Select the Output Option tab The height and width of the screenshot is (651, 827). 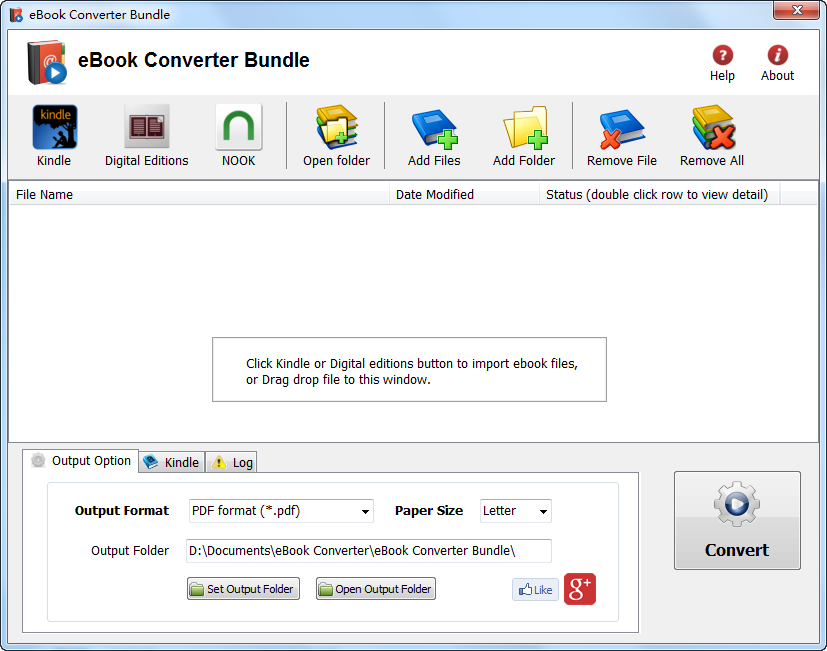pyautogui.click(x=81, y=461)
